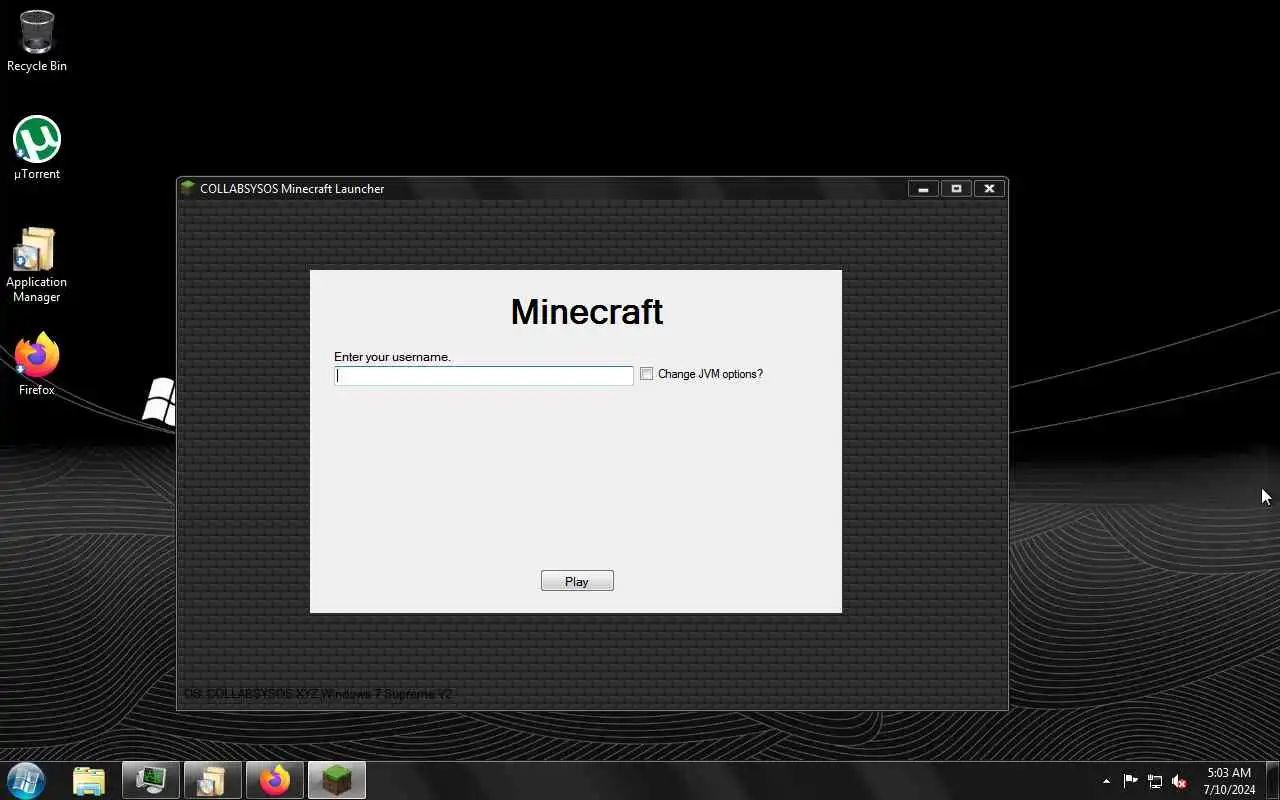Screen dimensions: 1280x800
Task: Click the COLLABSYSOS Minecraft Launcher title text
Action: (x=292, y=189)
